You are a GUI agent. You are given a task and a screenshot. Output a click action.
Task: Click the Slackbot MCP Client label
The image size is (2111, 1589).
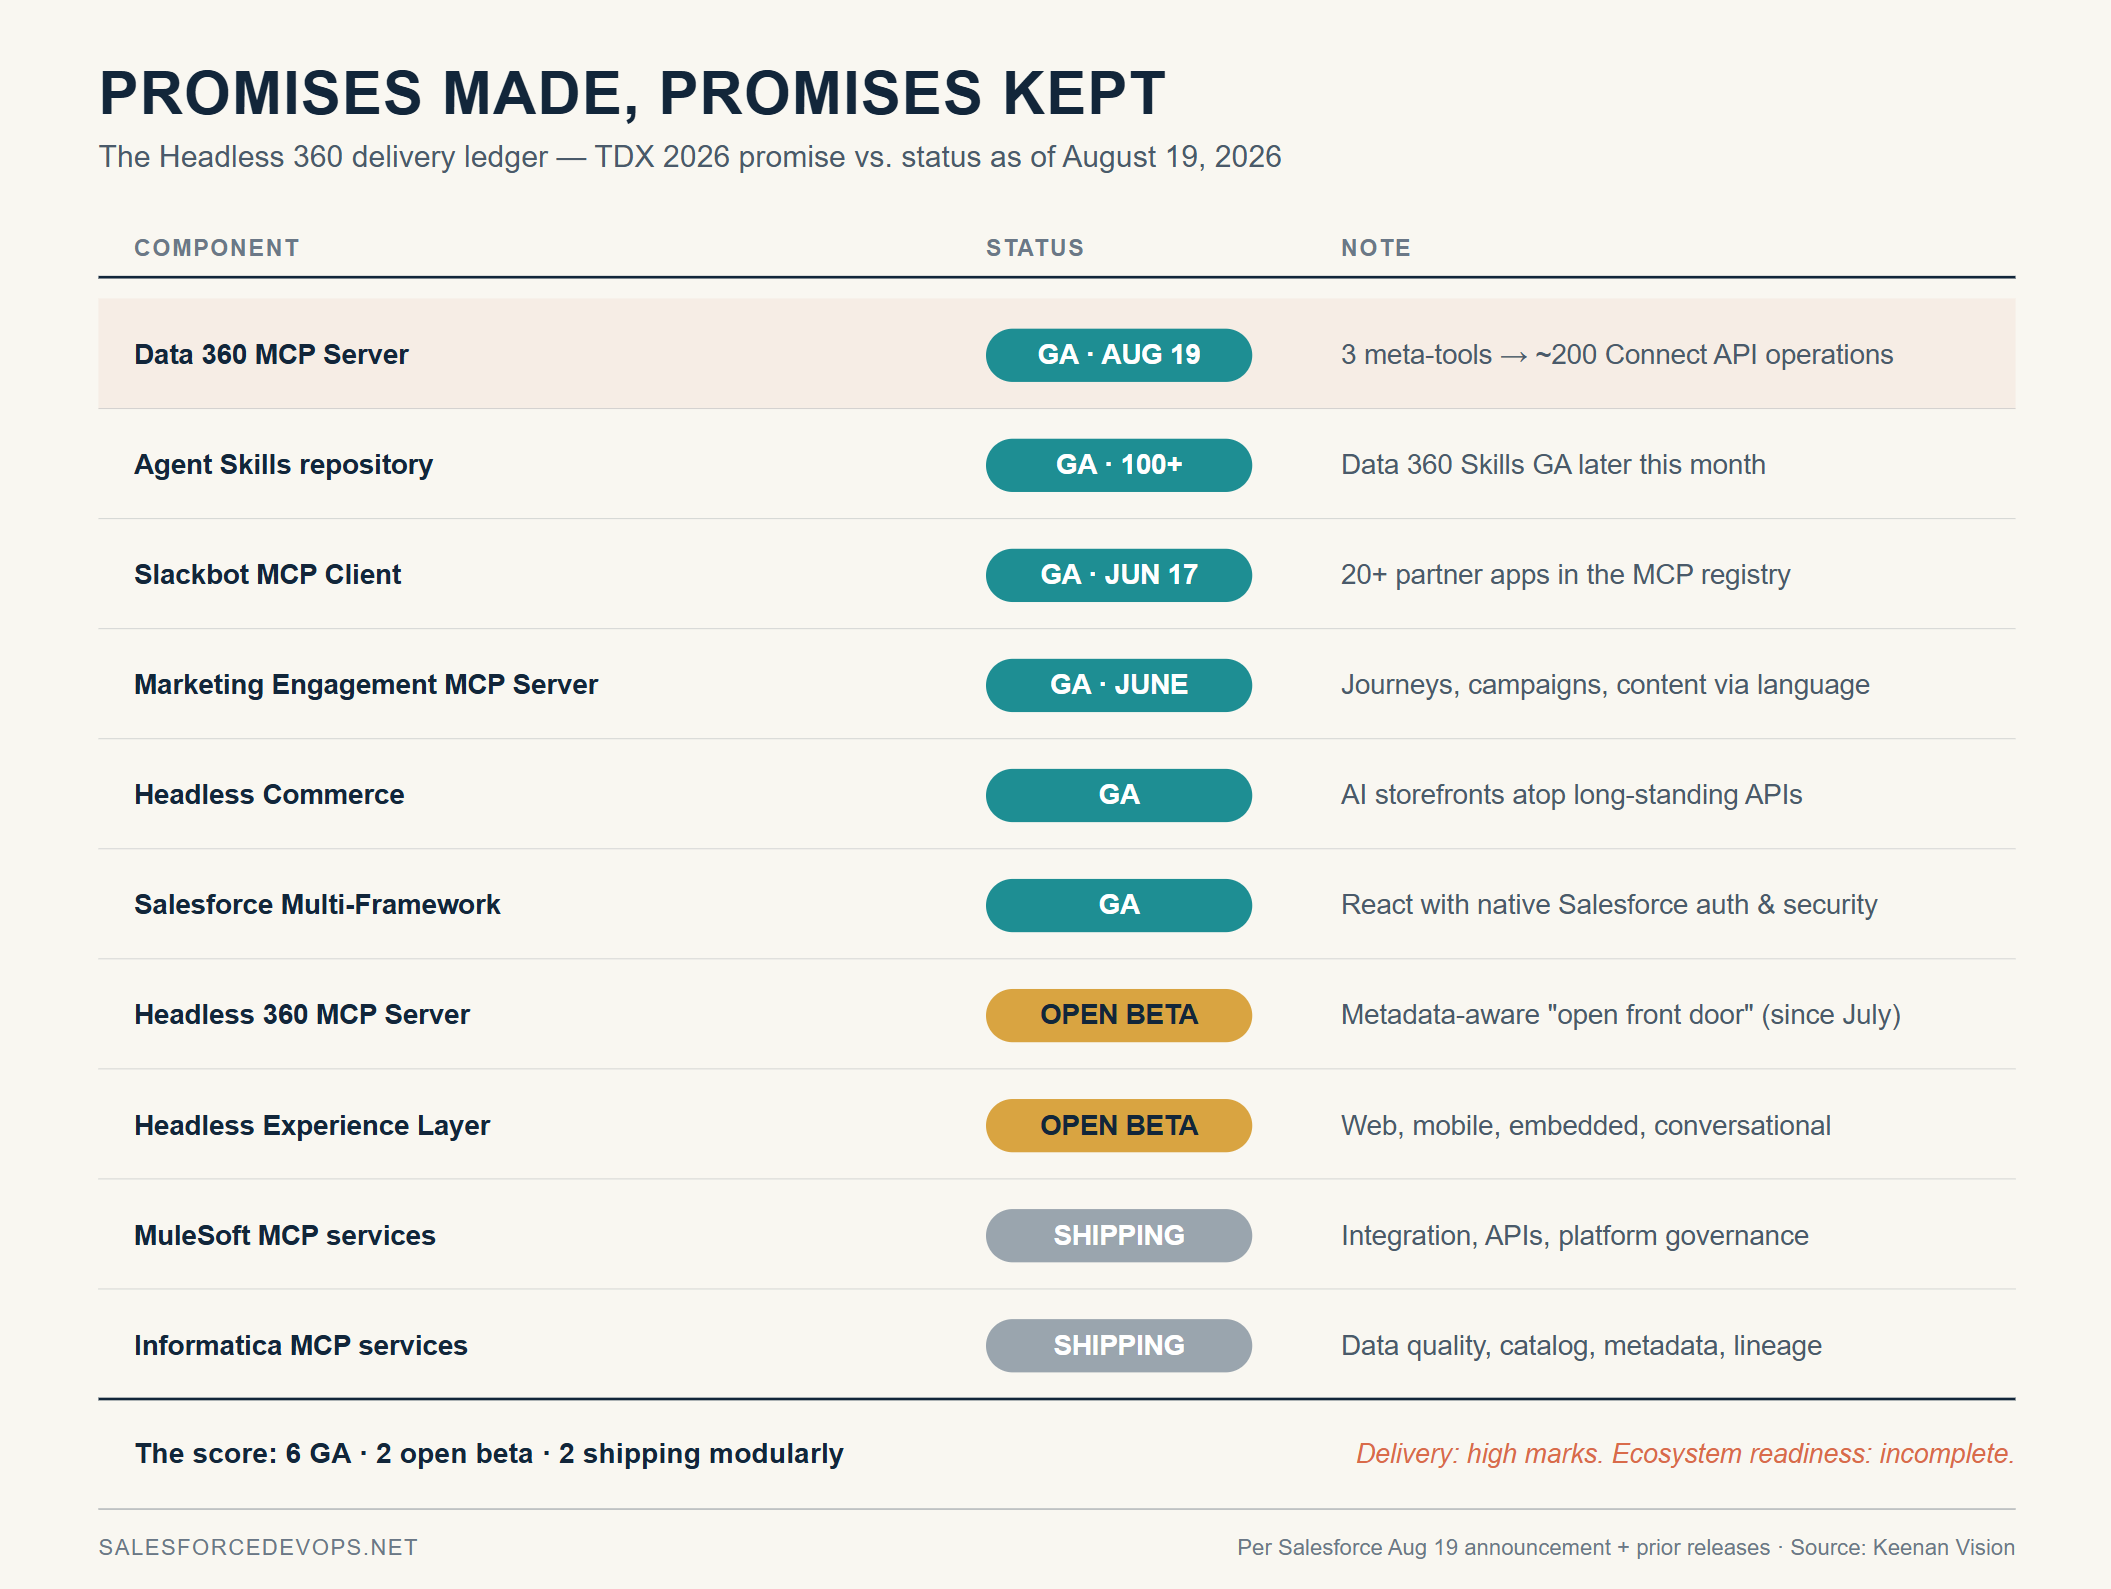[267, 575]
